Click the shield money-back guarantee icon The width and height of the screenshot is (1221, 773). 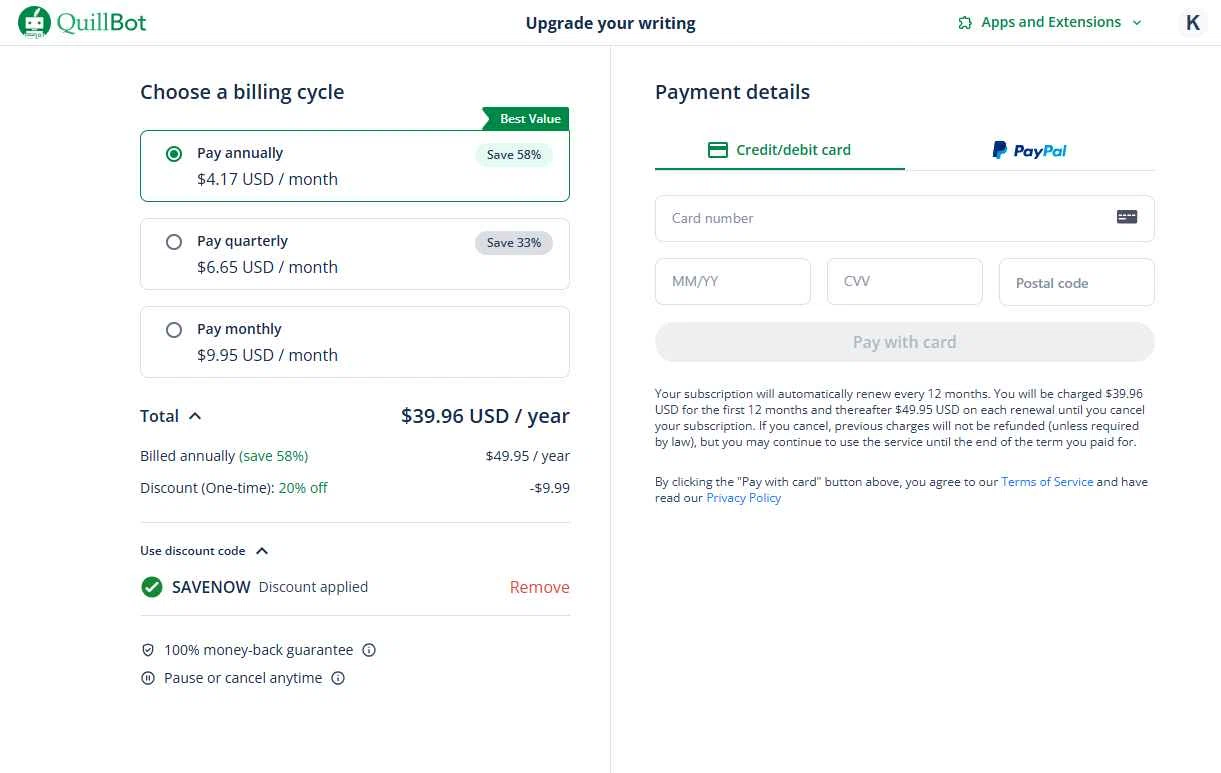(148, 650)
